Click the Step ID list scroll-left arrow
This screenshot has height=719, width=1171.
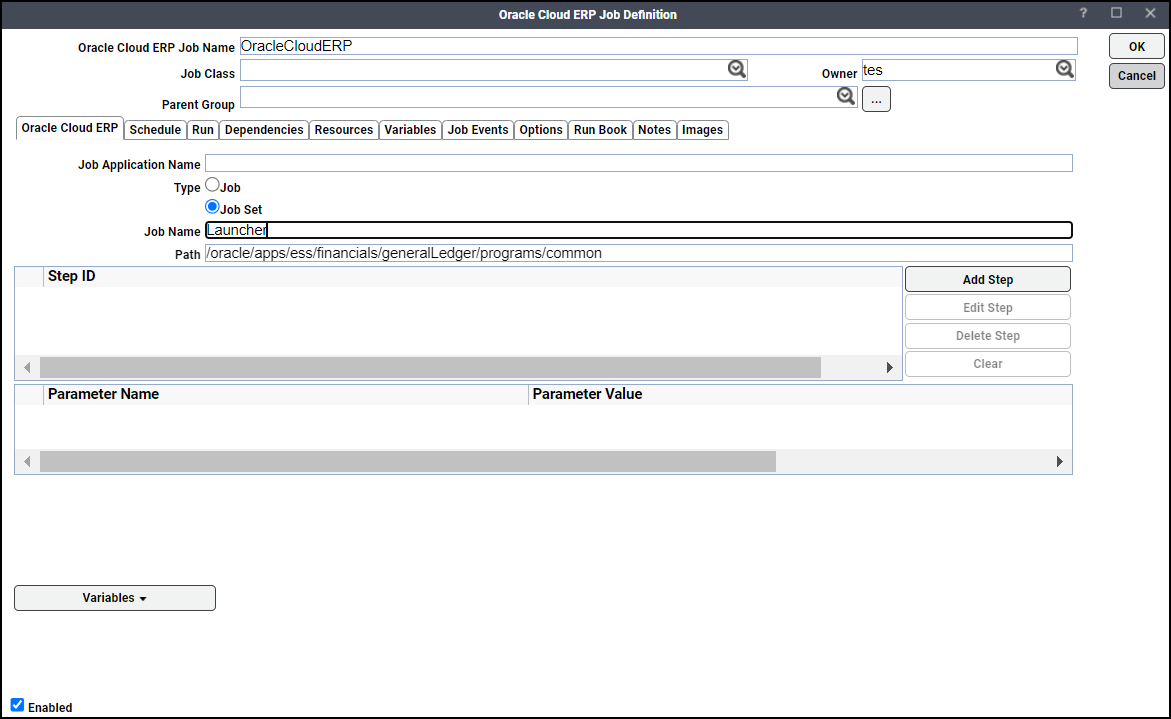click(x=28, y=367)
